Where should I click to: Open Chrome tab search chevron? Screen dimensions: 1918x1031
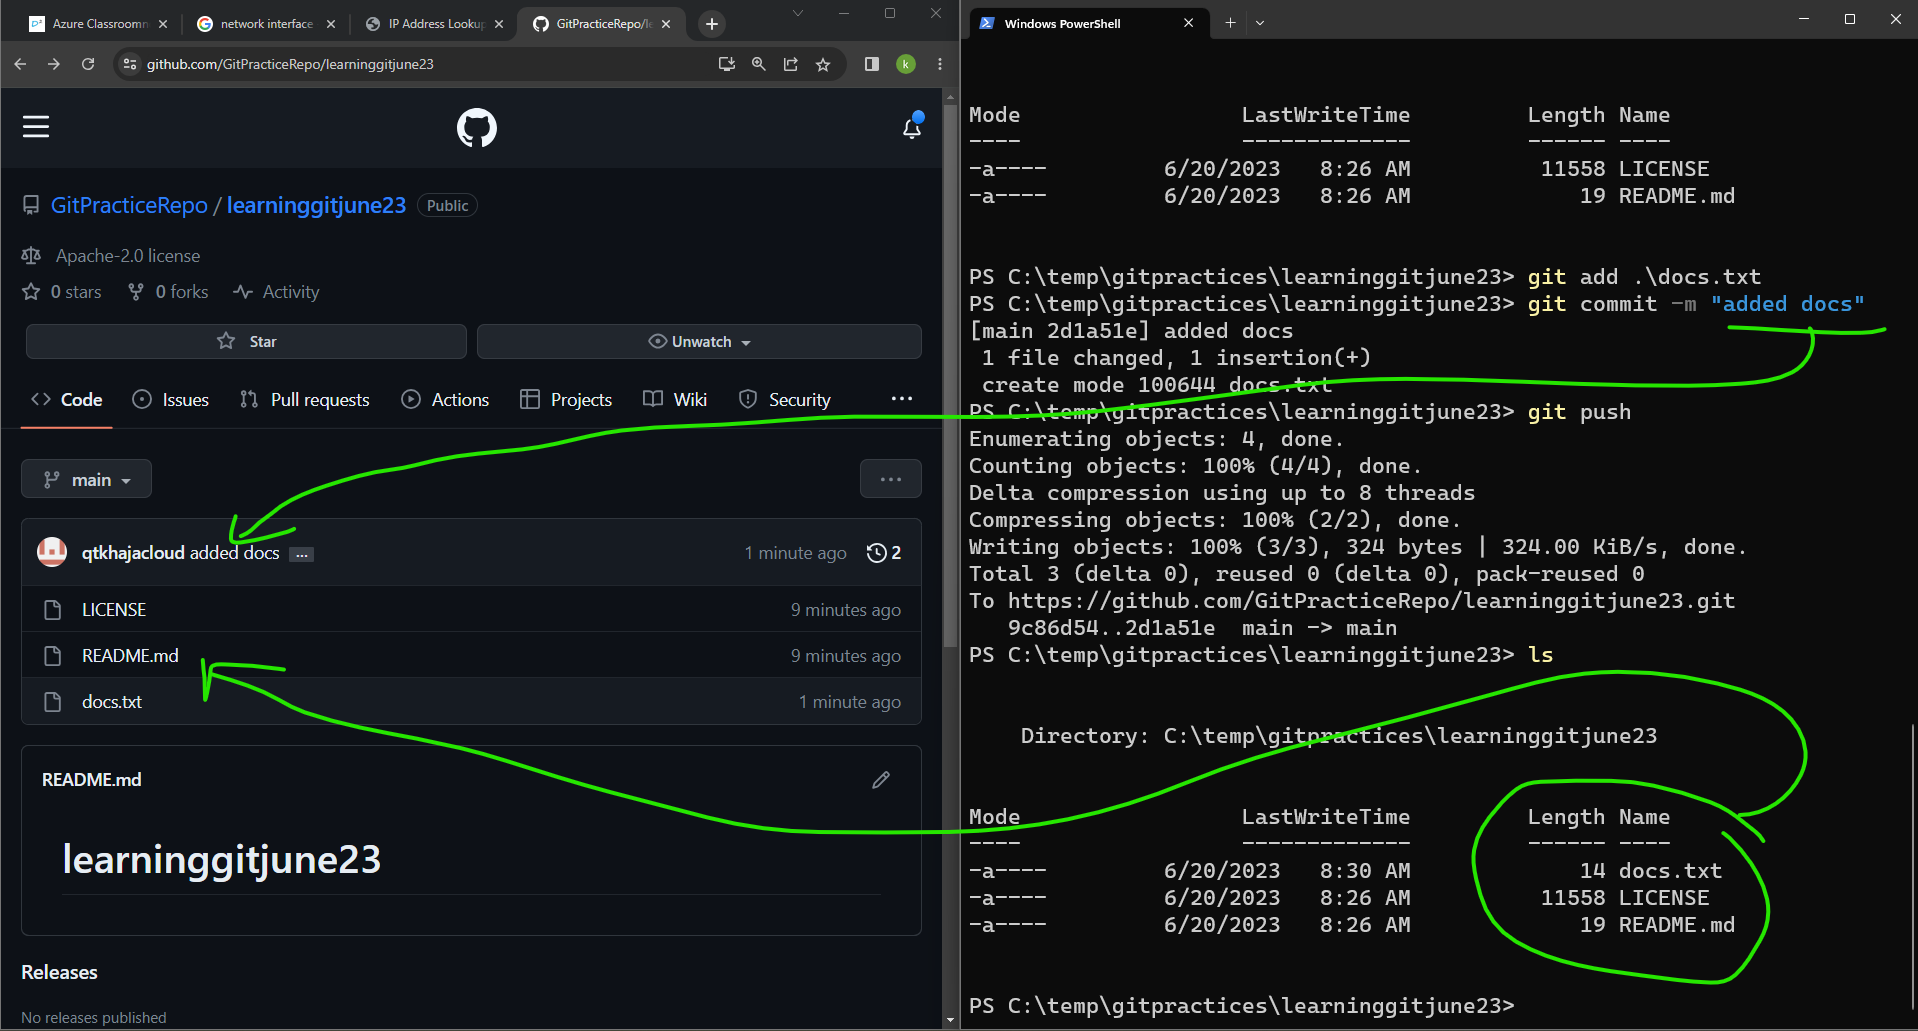pyautogui.click(x=797, y=14)
